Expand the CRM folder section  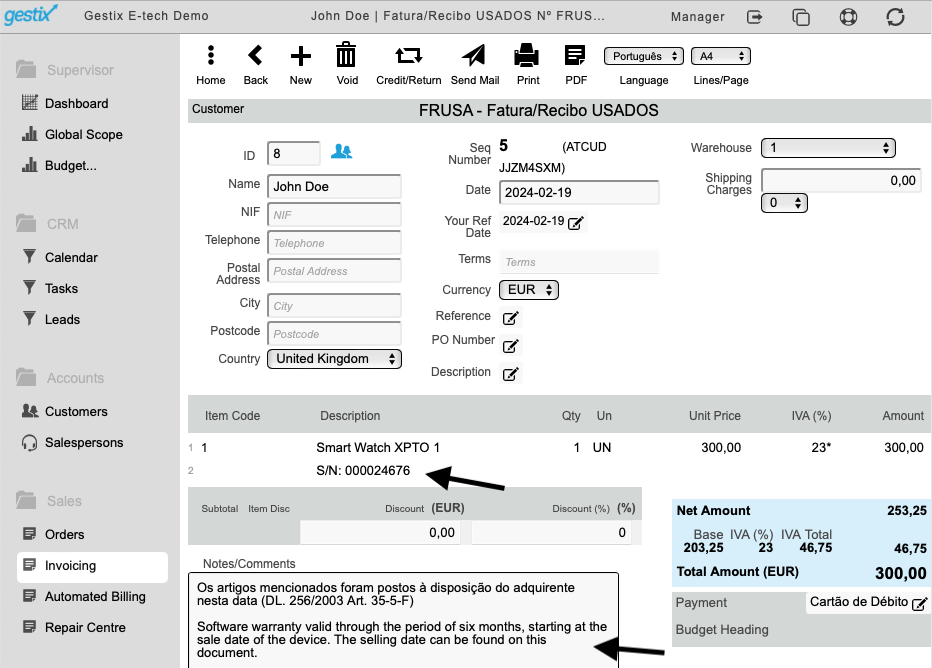pos(47,223)
